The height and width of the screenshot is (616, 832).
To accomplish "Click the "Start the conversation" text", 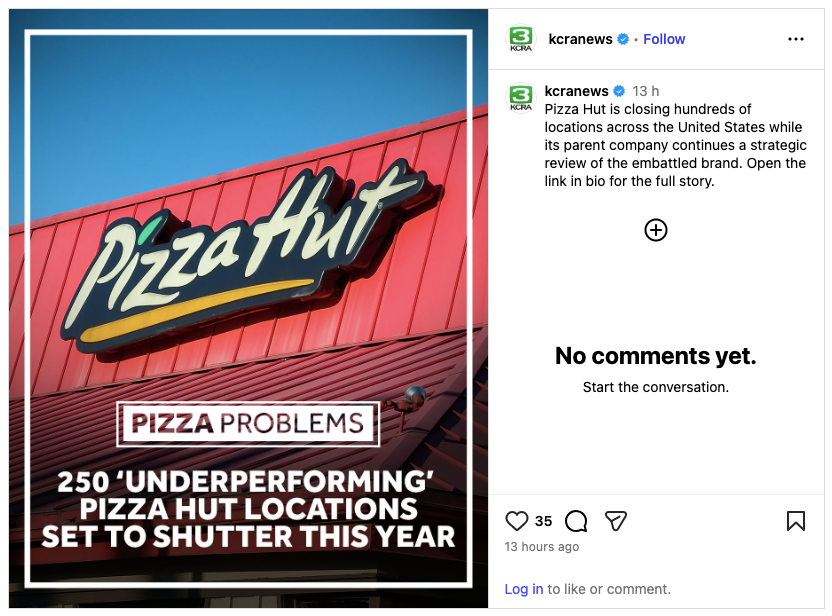I will point(656,387).
